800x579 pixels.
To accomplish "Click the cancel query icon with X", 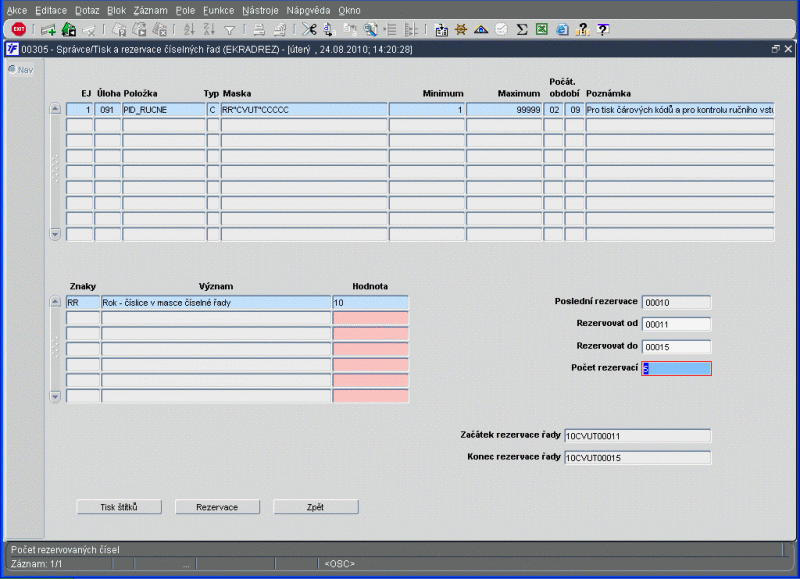I will [x=160, y=30].
